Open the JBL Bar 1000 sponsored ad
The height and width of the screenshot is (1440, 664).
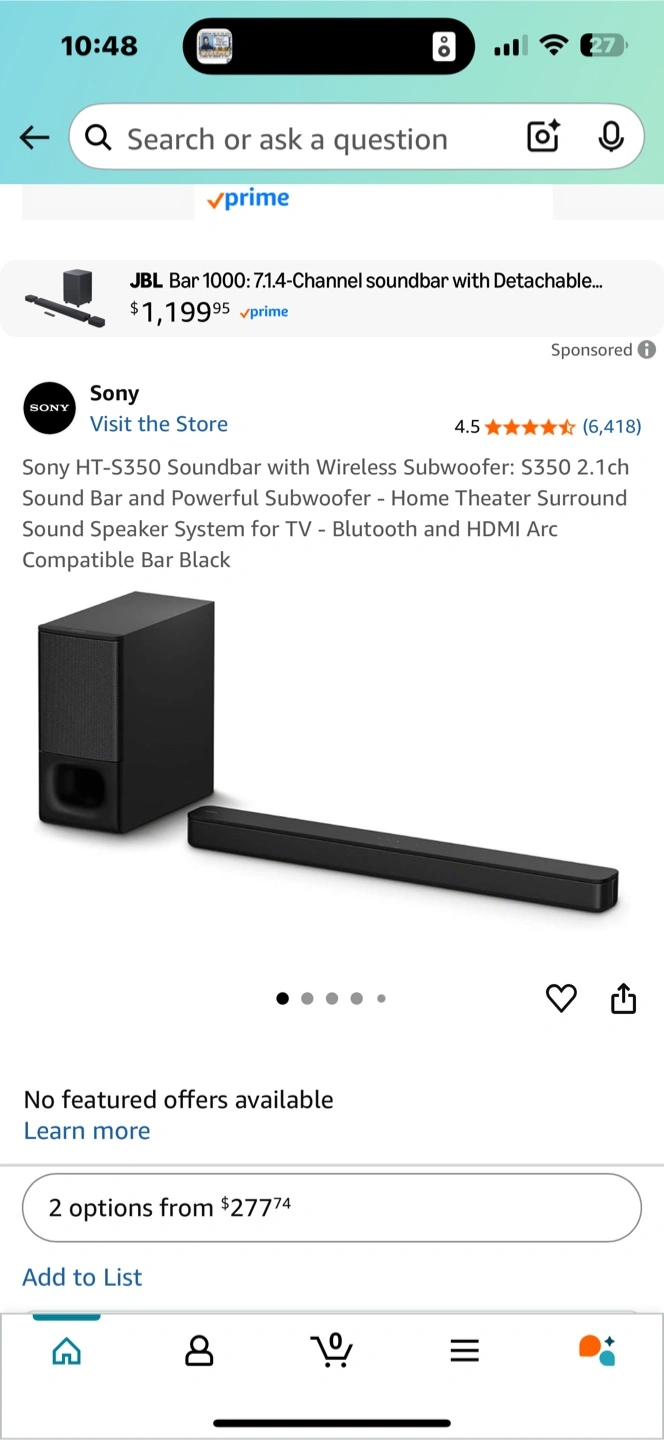tap(332, 298)
